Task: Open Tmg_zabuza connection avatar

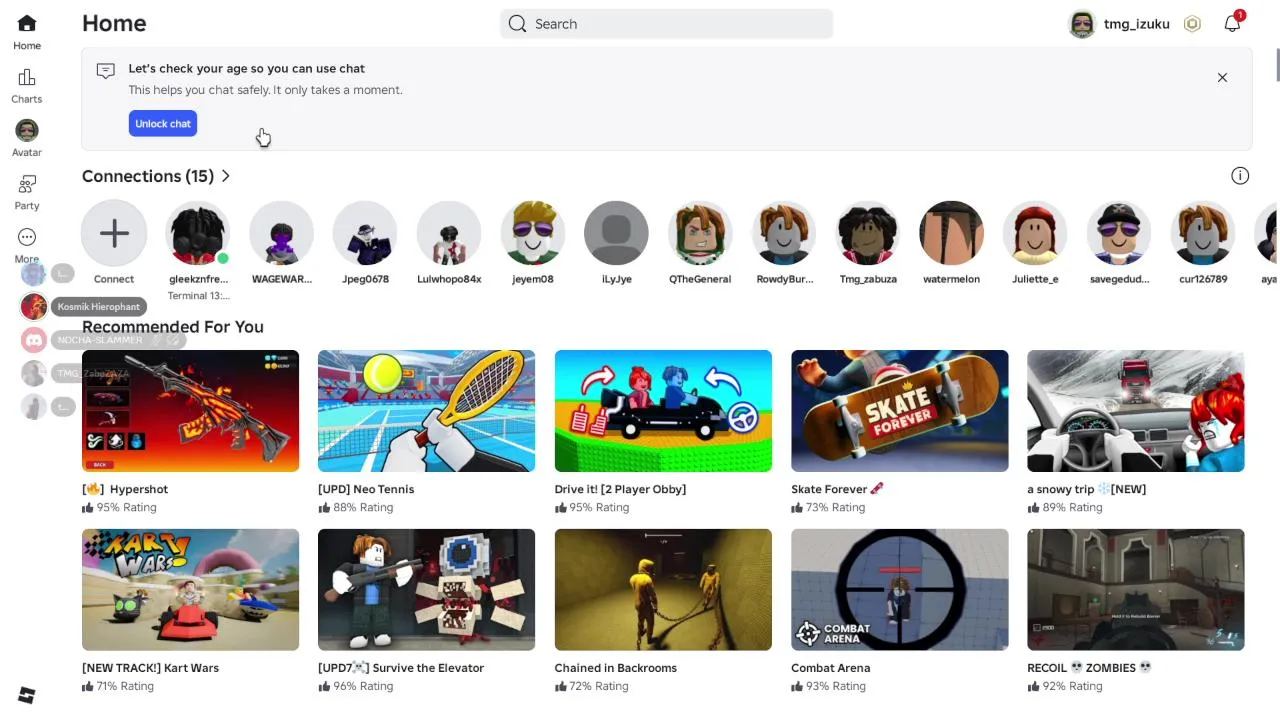Action: tap(868, 233)
